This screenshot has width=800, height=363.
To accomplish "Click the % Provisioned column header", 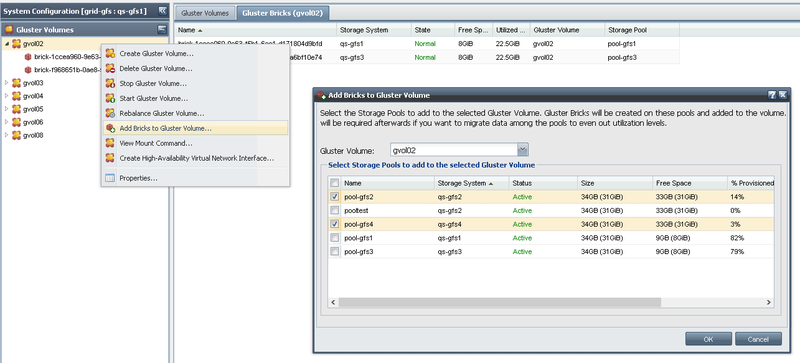I will click(x=751, y=183).
